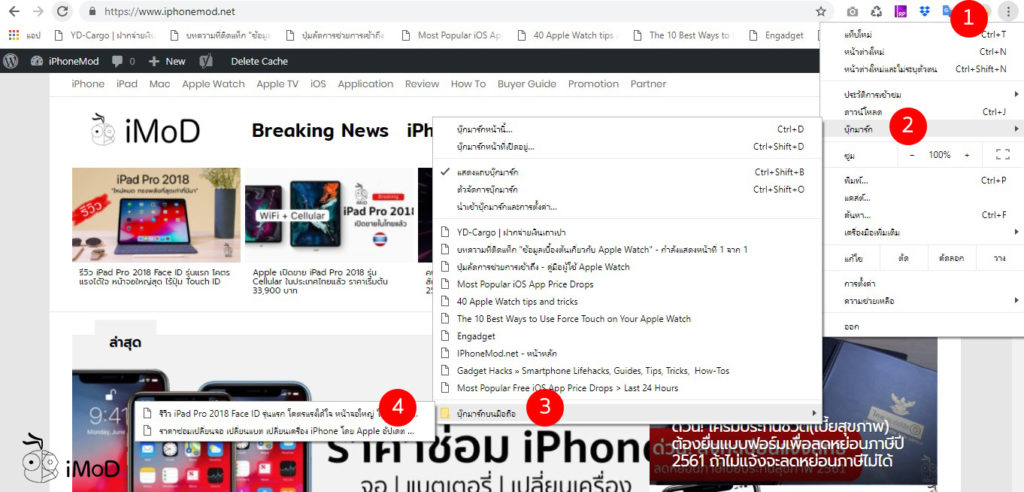Open 40 Apple Watch tips and tricks in submenu
The image size is (1024, 492).
point(627,301)
